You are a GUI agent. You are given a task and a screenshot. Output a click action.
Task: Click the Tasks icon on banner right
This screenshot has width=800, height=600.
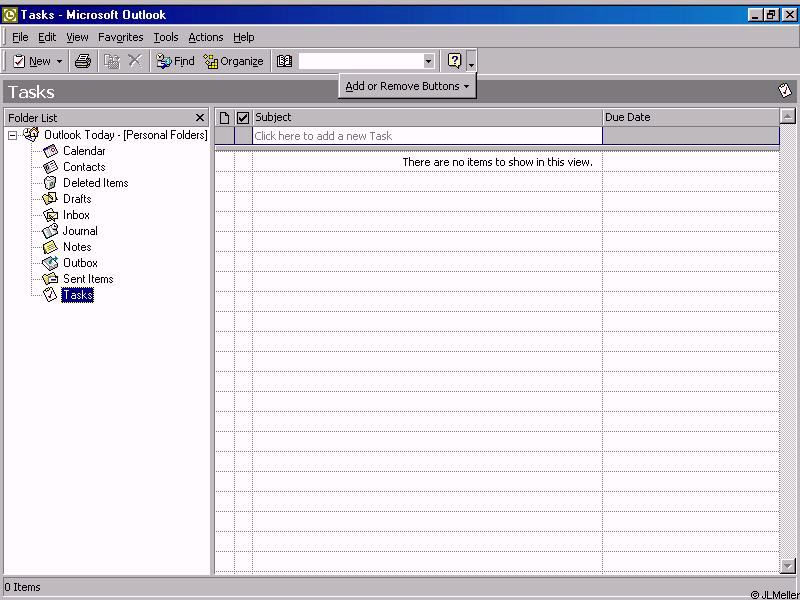click(785, 91)
